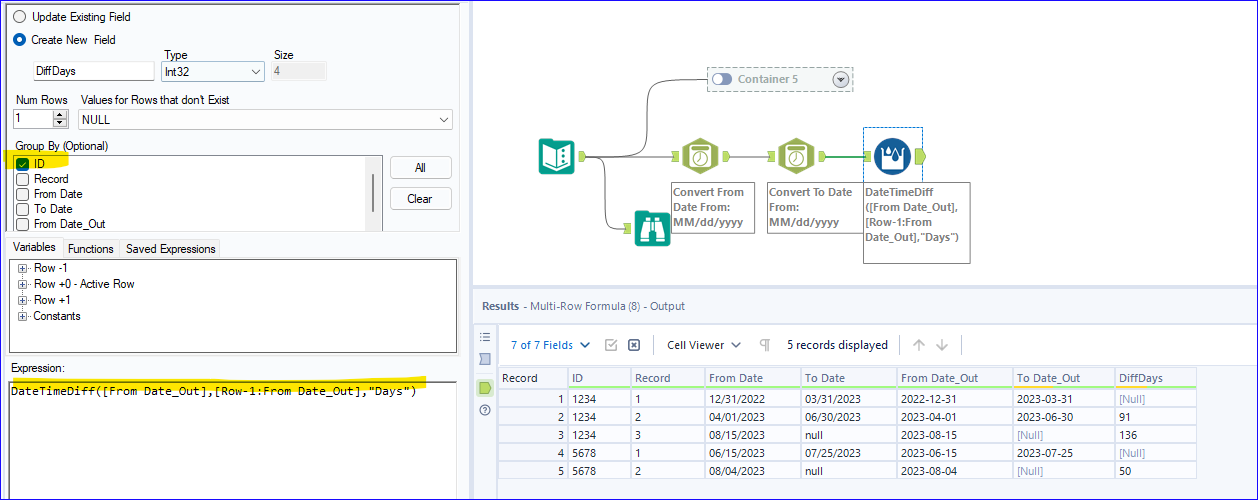The height and width of the screenshot is (500, 1258).
Task: Open the results help question mark icon
Action: point(485,410)
